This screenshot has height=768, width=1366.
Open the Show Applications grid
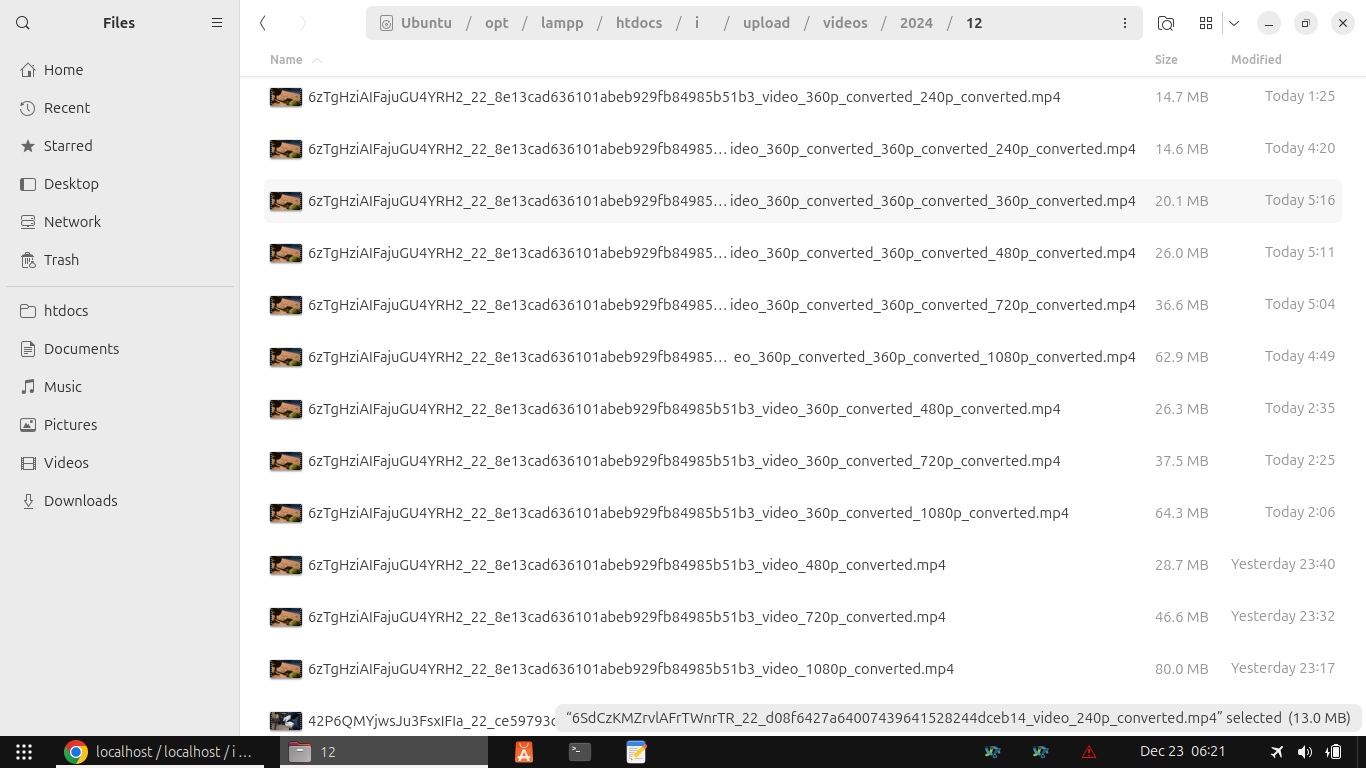coord(24,752)
